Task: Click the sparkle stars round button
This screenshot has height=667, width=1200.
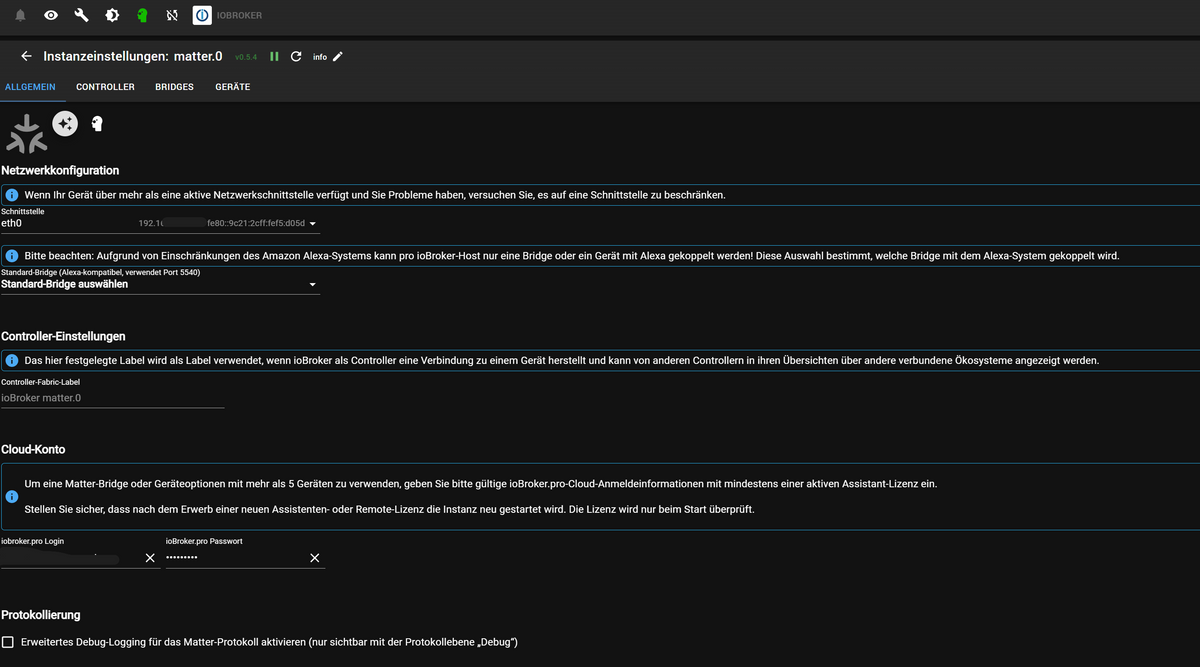Action: pyautogui.click(x=65, y=124)
